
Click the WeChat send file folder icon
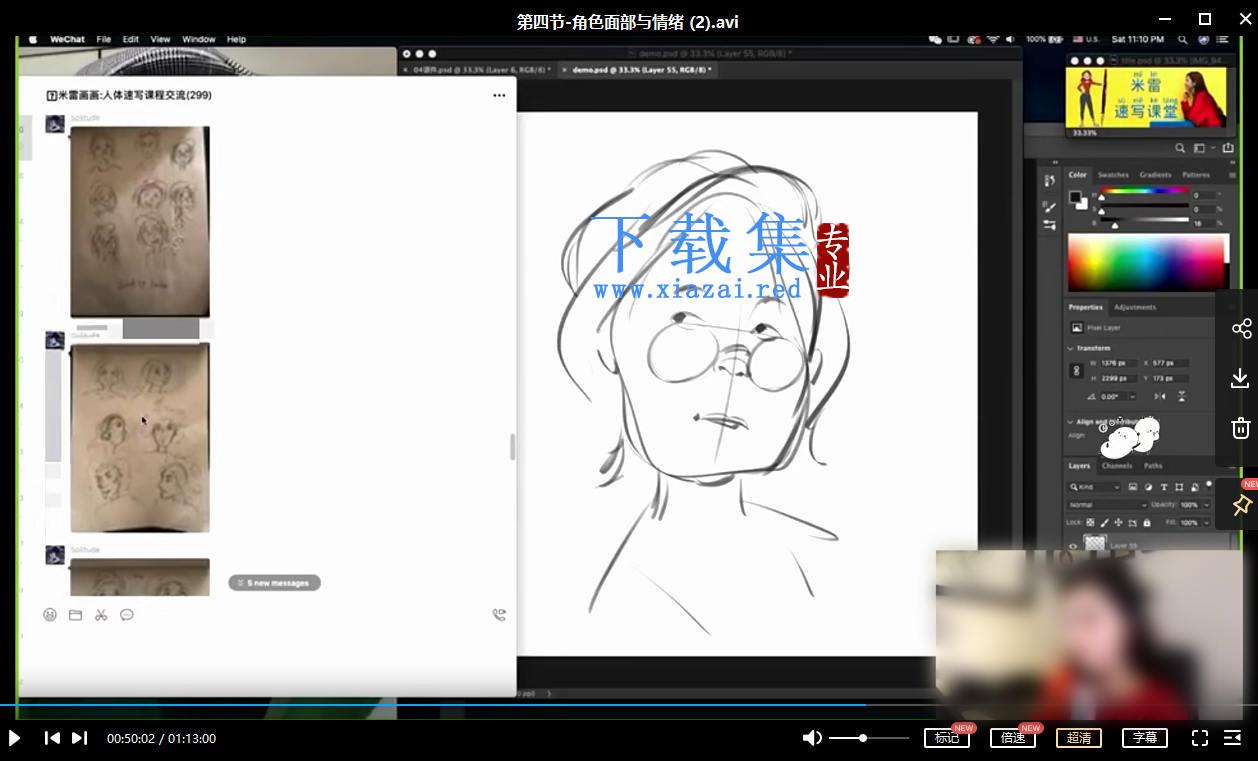coord(75,615)
